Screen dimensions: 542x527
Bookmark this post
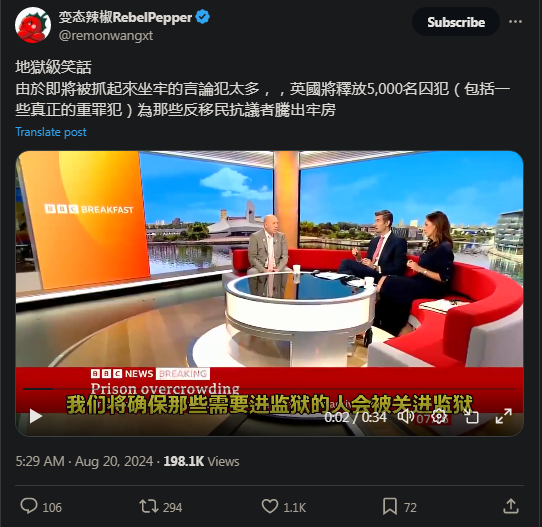point(390,507)
